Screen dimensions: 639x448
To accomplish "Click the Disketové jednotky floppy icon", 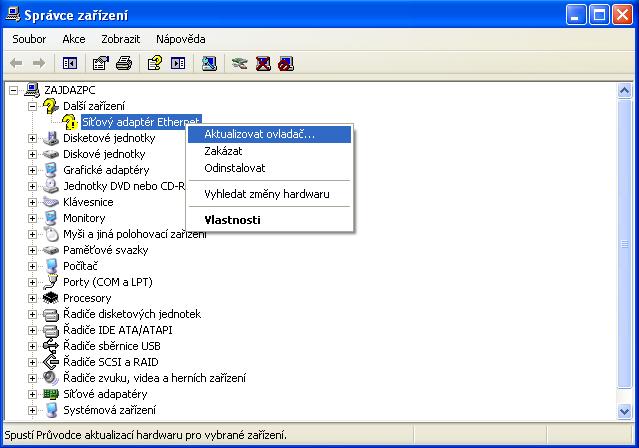I will click(51, 138).
